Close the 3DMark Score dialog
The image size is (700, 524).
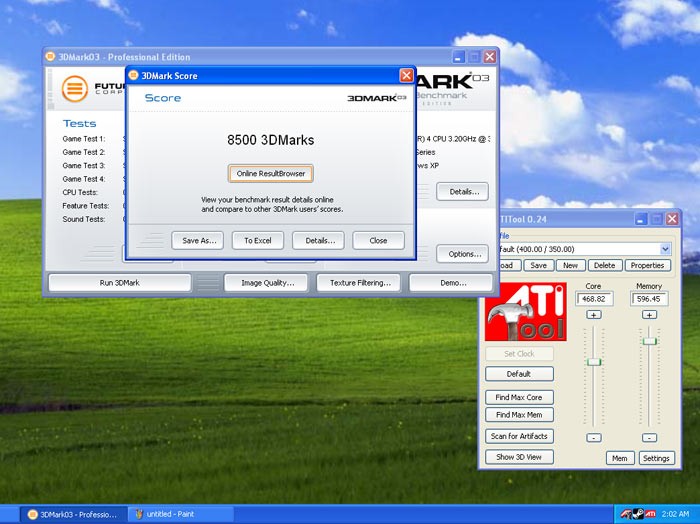coord(406,75)
